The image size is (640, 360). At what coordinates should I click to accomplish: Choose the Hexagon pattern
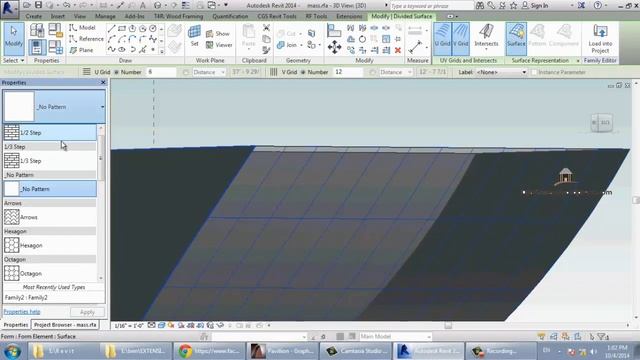[x=50, y=245]
